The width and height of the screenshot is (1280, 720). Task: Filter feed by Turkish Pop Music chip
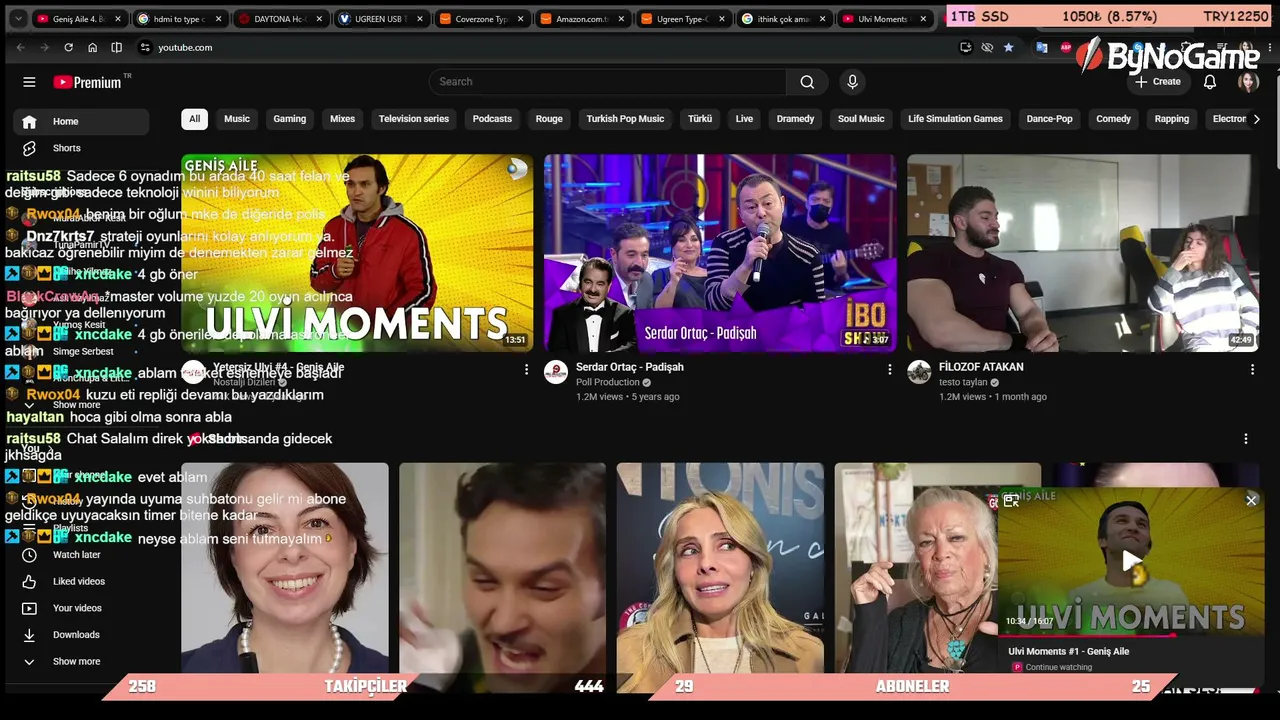pyautogui.click(x=625, y=119)
